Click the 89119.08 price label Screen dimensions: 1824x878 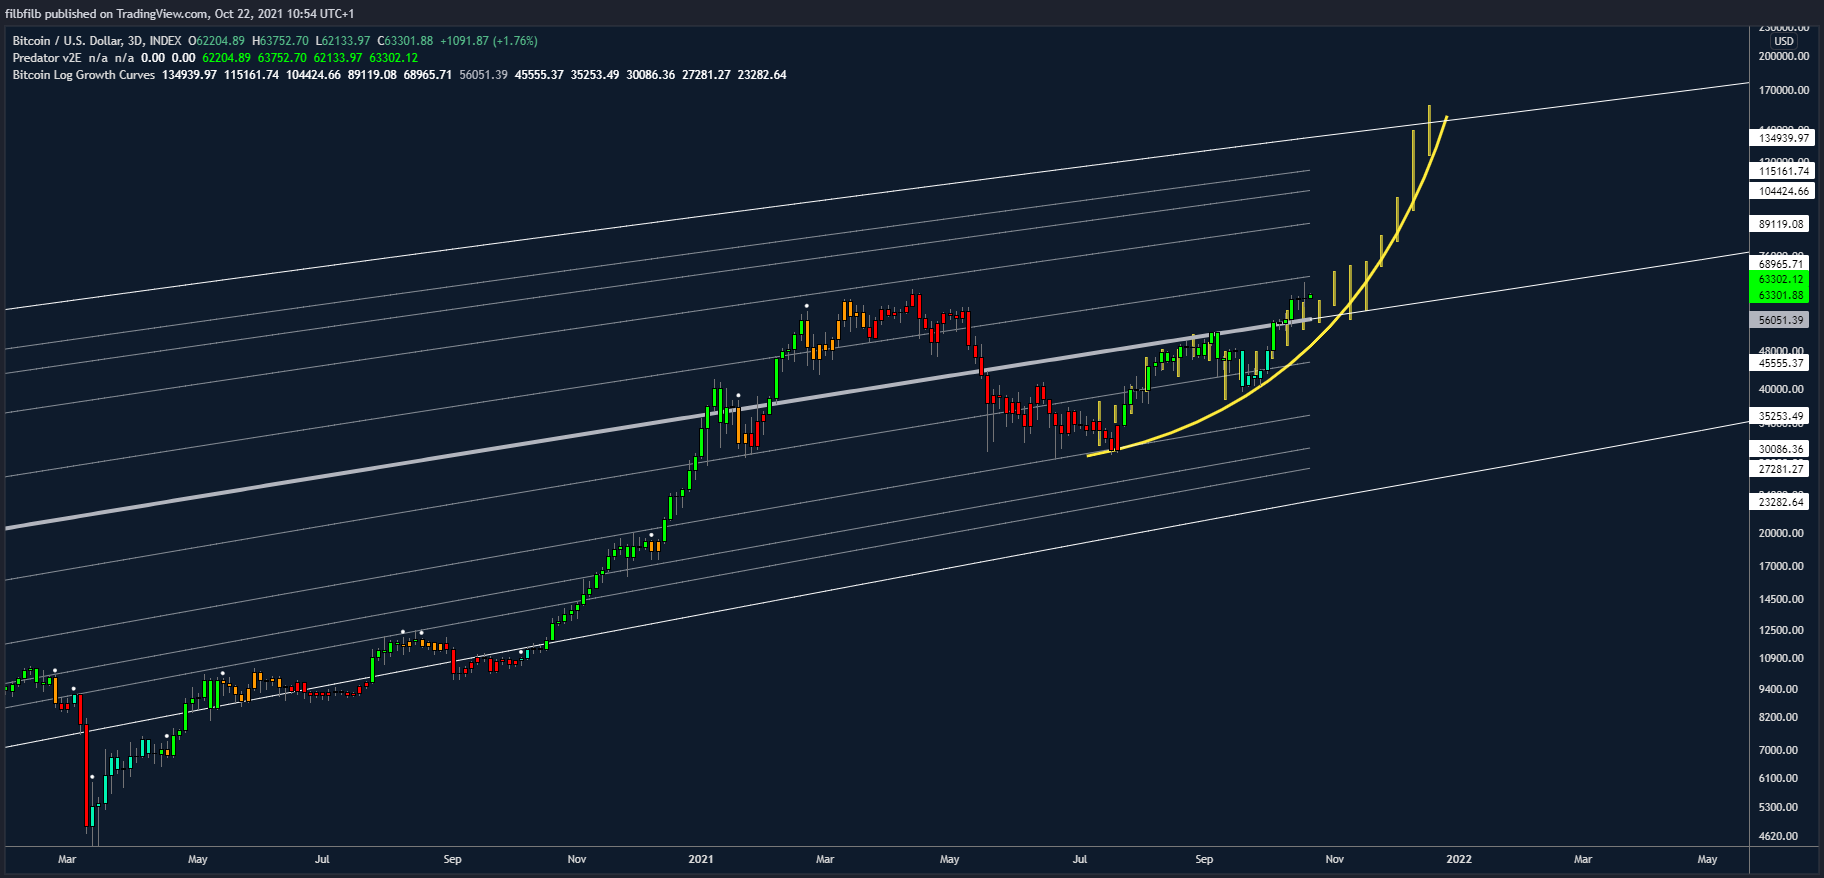[1781, 224]
